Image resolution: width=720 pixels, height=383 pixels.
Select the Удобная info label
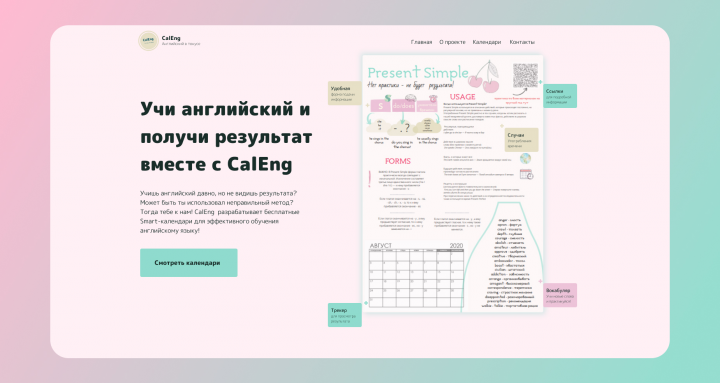pyautogui.click(x=344, y=93)
